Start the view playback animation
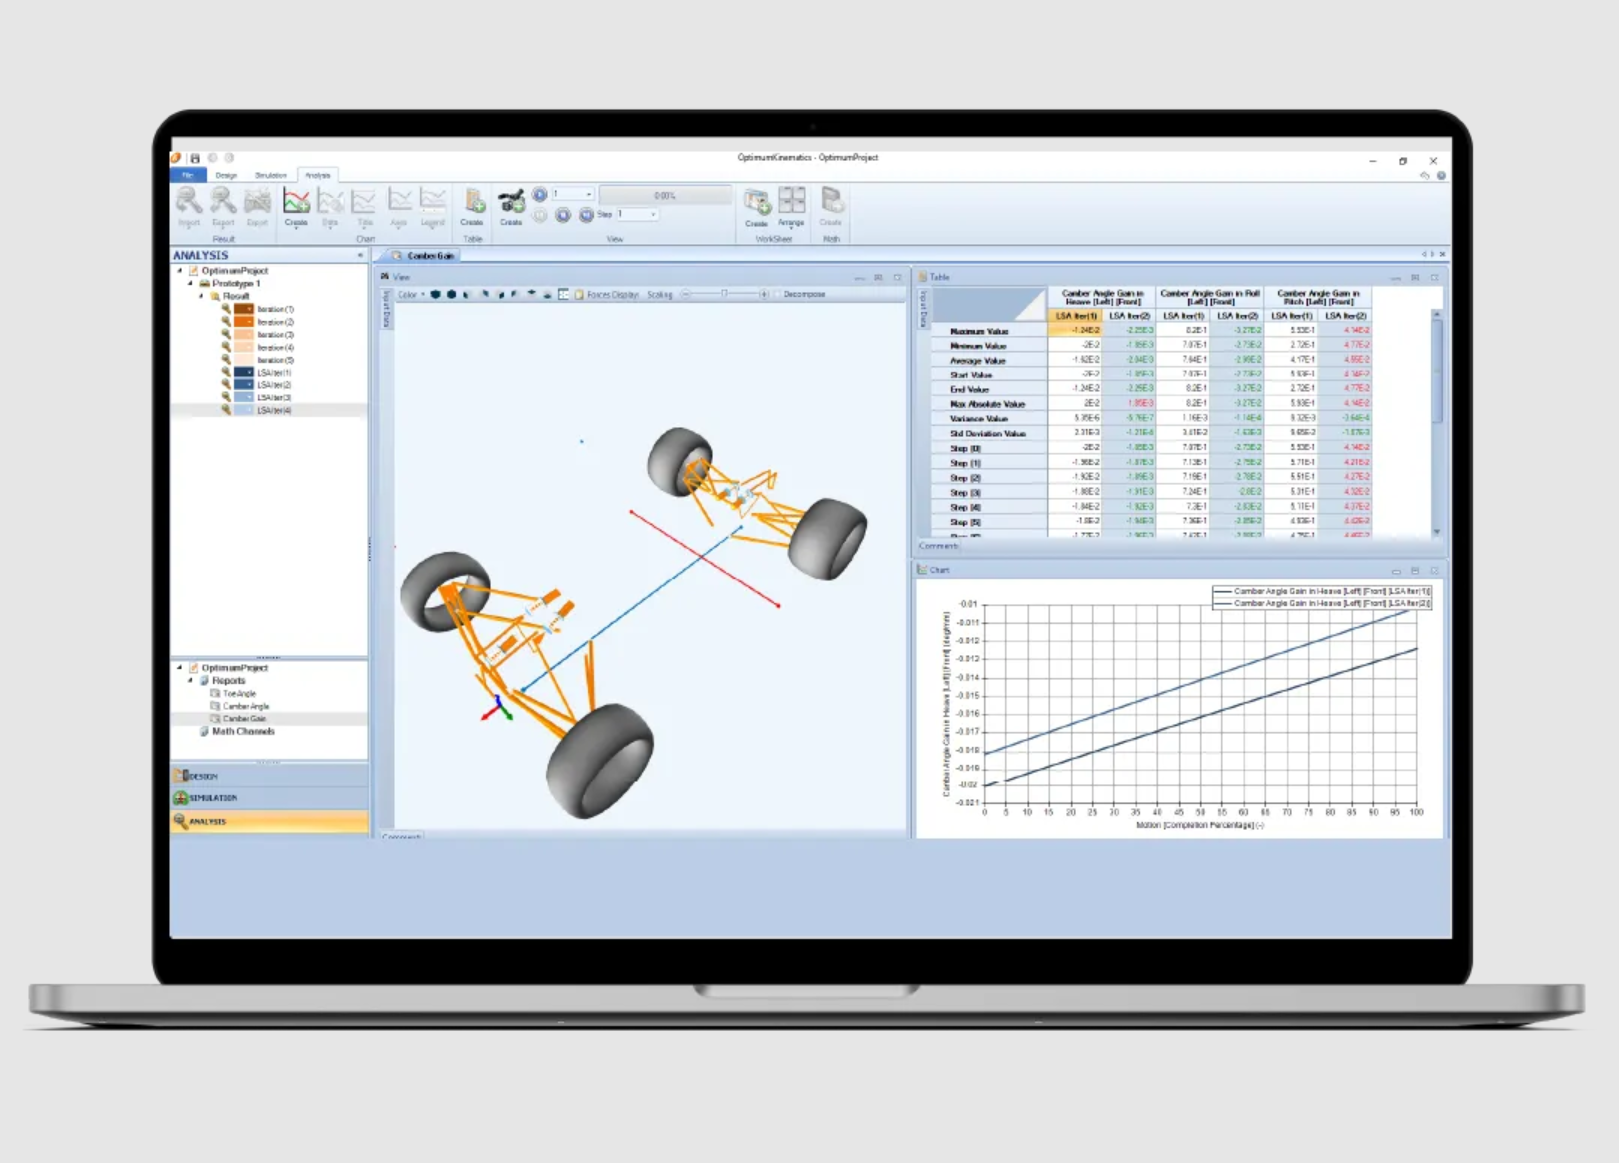The image size is (1619, 1163). pyautogui.click(x=540, y=195)
